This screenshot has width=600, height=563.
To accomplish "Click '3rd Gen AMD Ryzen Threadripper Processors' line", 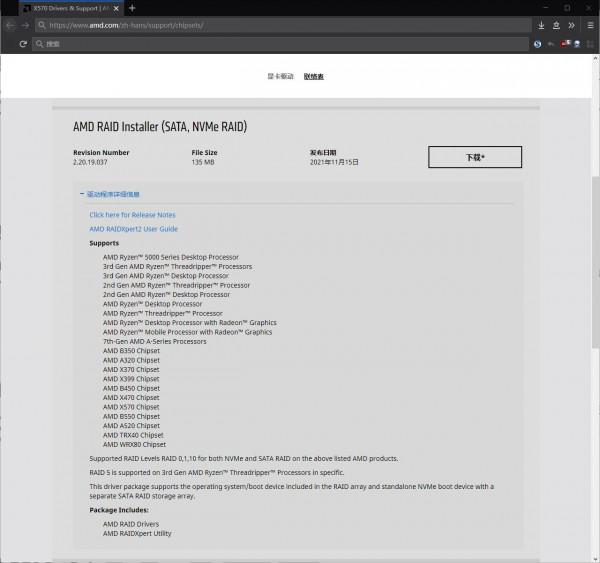I will (178, 267).
